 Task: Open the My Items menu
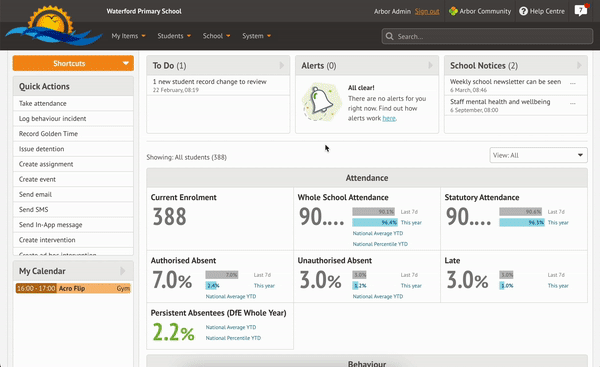[x=129, y=36]
